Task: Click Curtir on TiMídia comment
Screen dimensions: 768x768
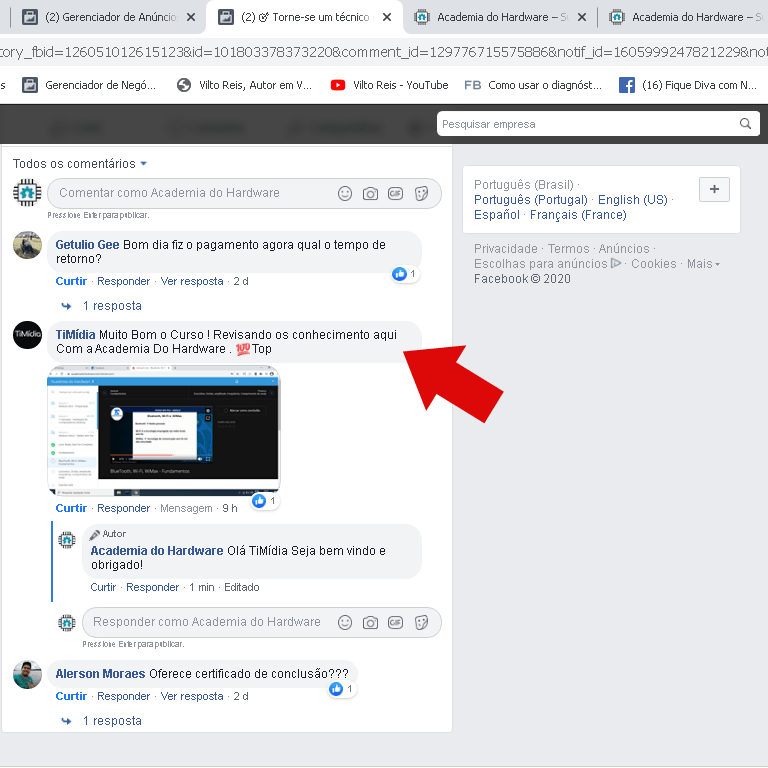Action: 71,508
